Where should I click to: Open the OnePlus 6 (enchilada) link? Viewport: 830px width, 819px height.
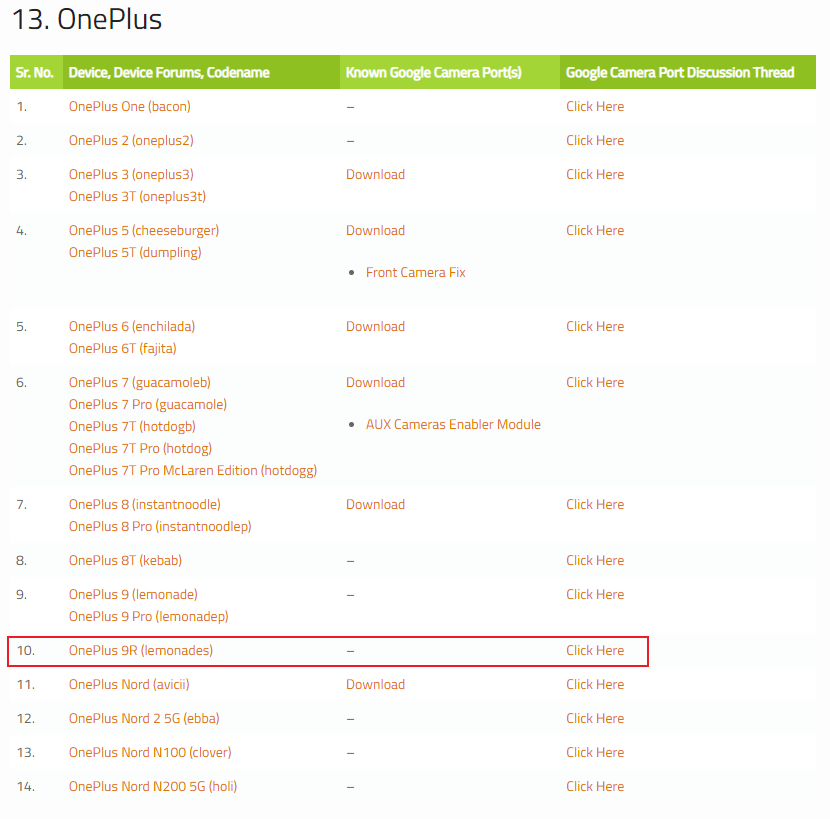[x=132, y=327]
